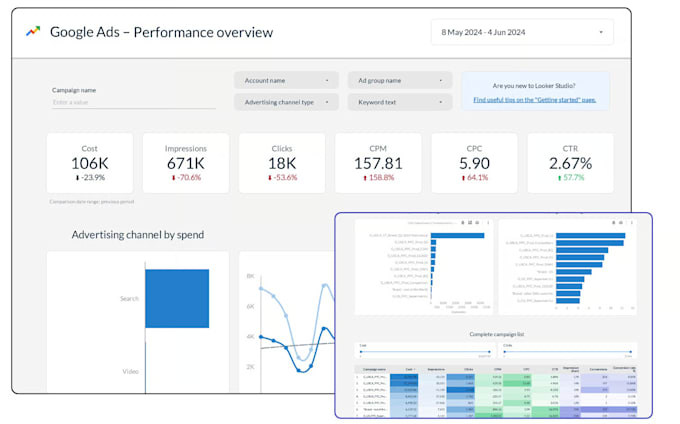Click the red down arrow beside -70.6% on Impressions
Screen dimensions: 680x424
pyautogui.click(x=173, y=178)
